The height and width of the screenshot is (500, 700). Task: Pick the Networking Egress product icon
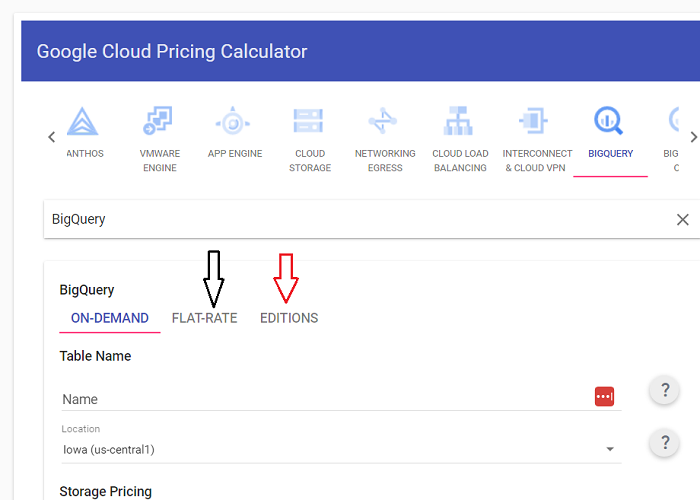[383, 121]
